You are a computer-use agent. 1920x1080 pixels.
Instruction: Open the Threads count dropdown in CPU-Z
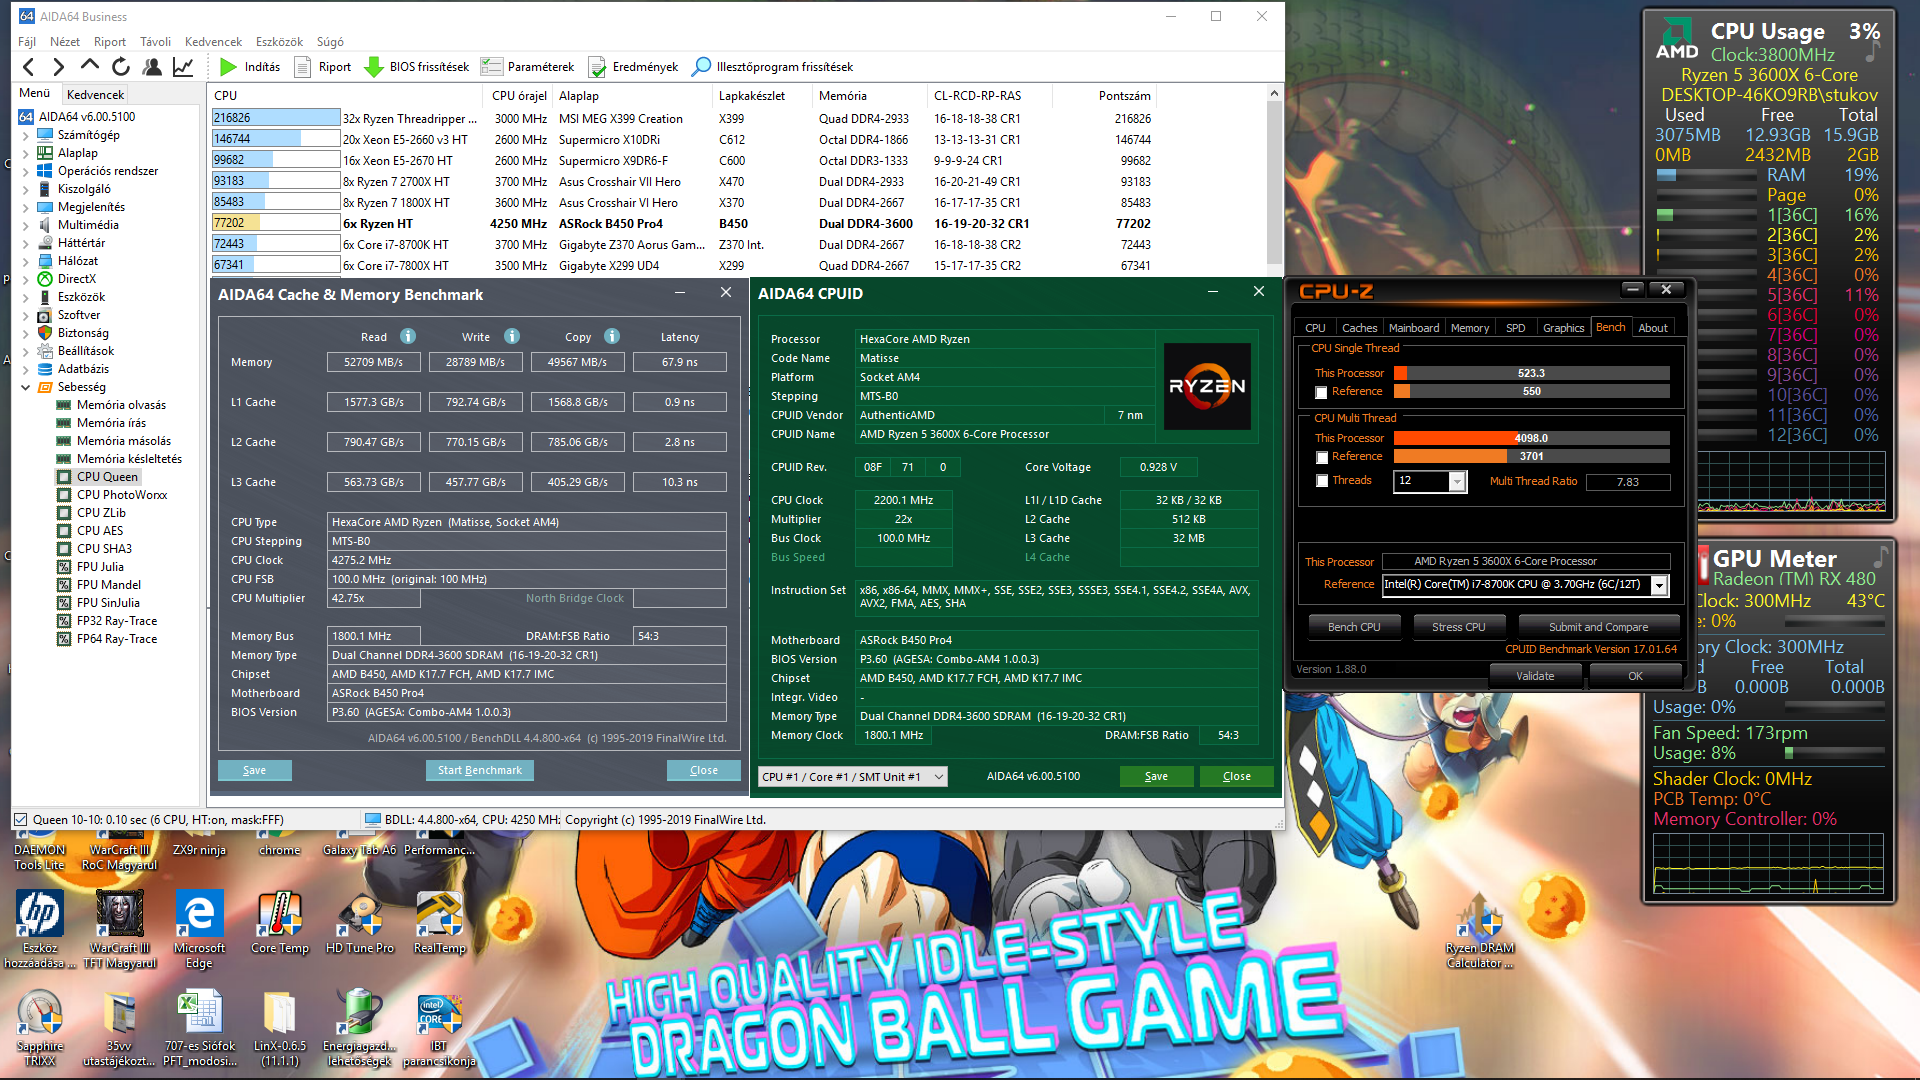[1457, 482]
